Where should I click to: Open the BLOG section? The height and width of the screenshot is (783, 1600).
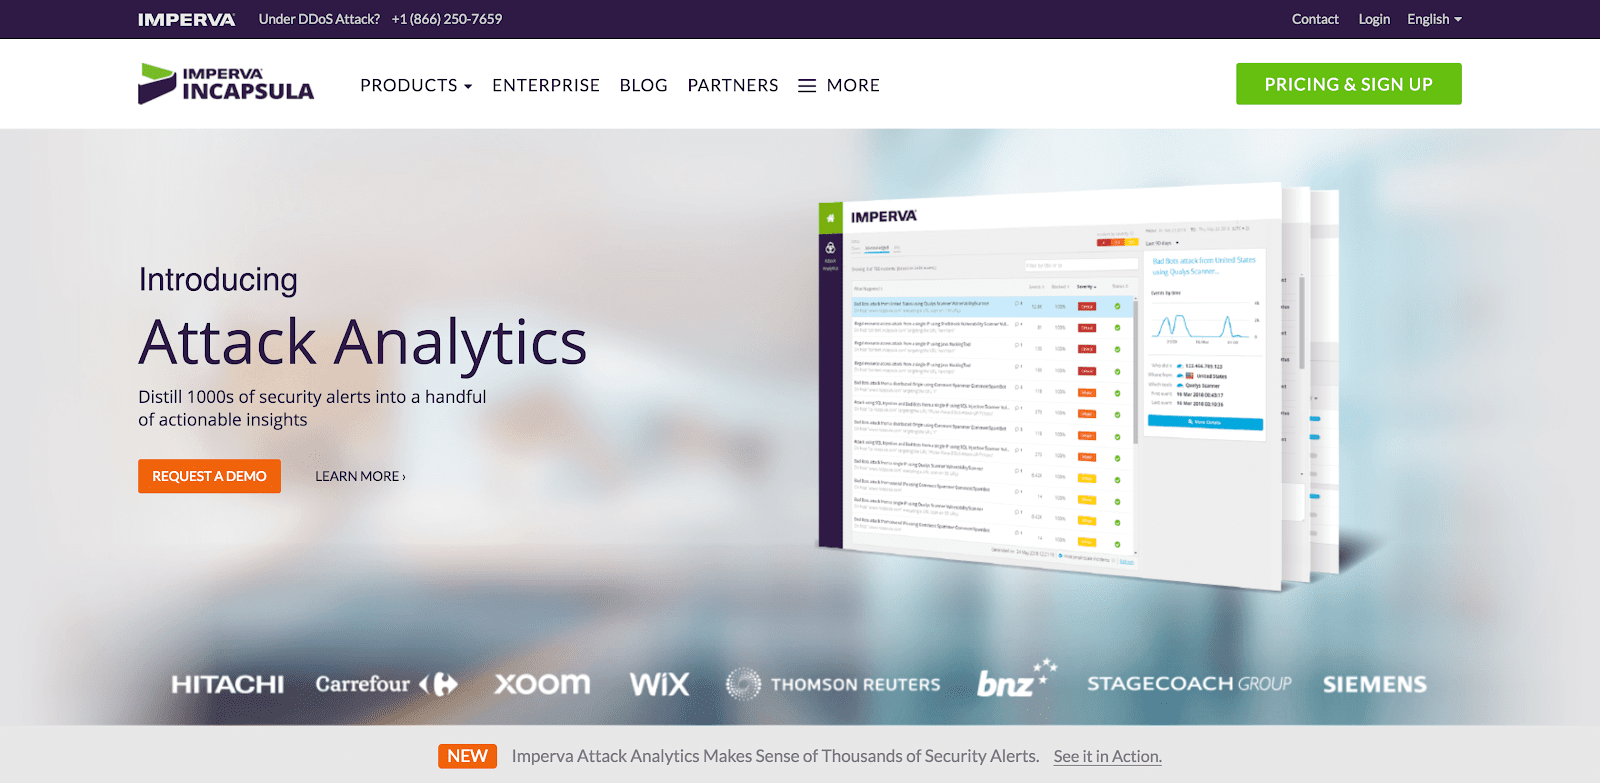643,86
